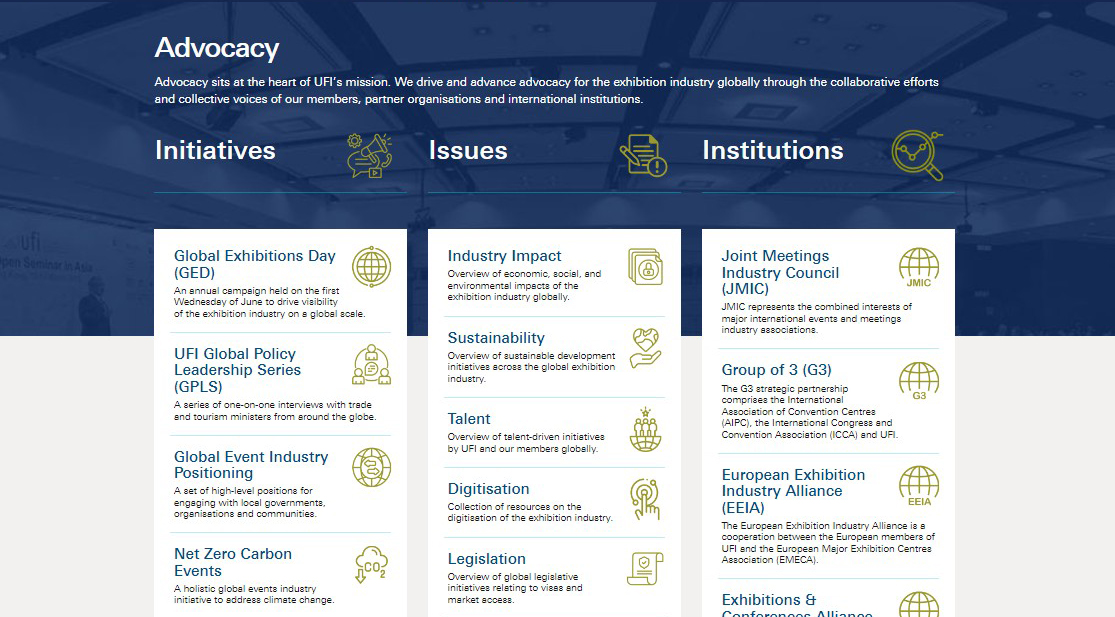The image size is (1115, 617).
Task: Click 'Overview of economic, social' description
Action: point(524,285)
